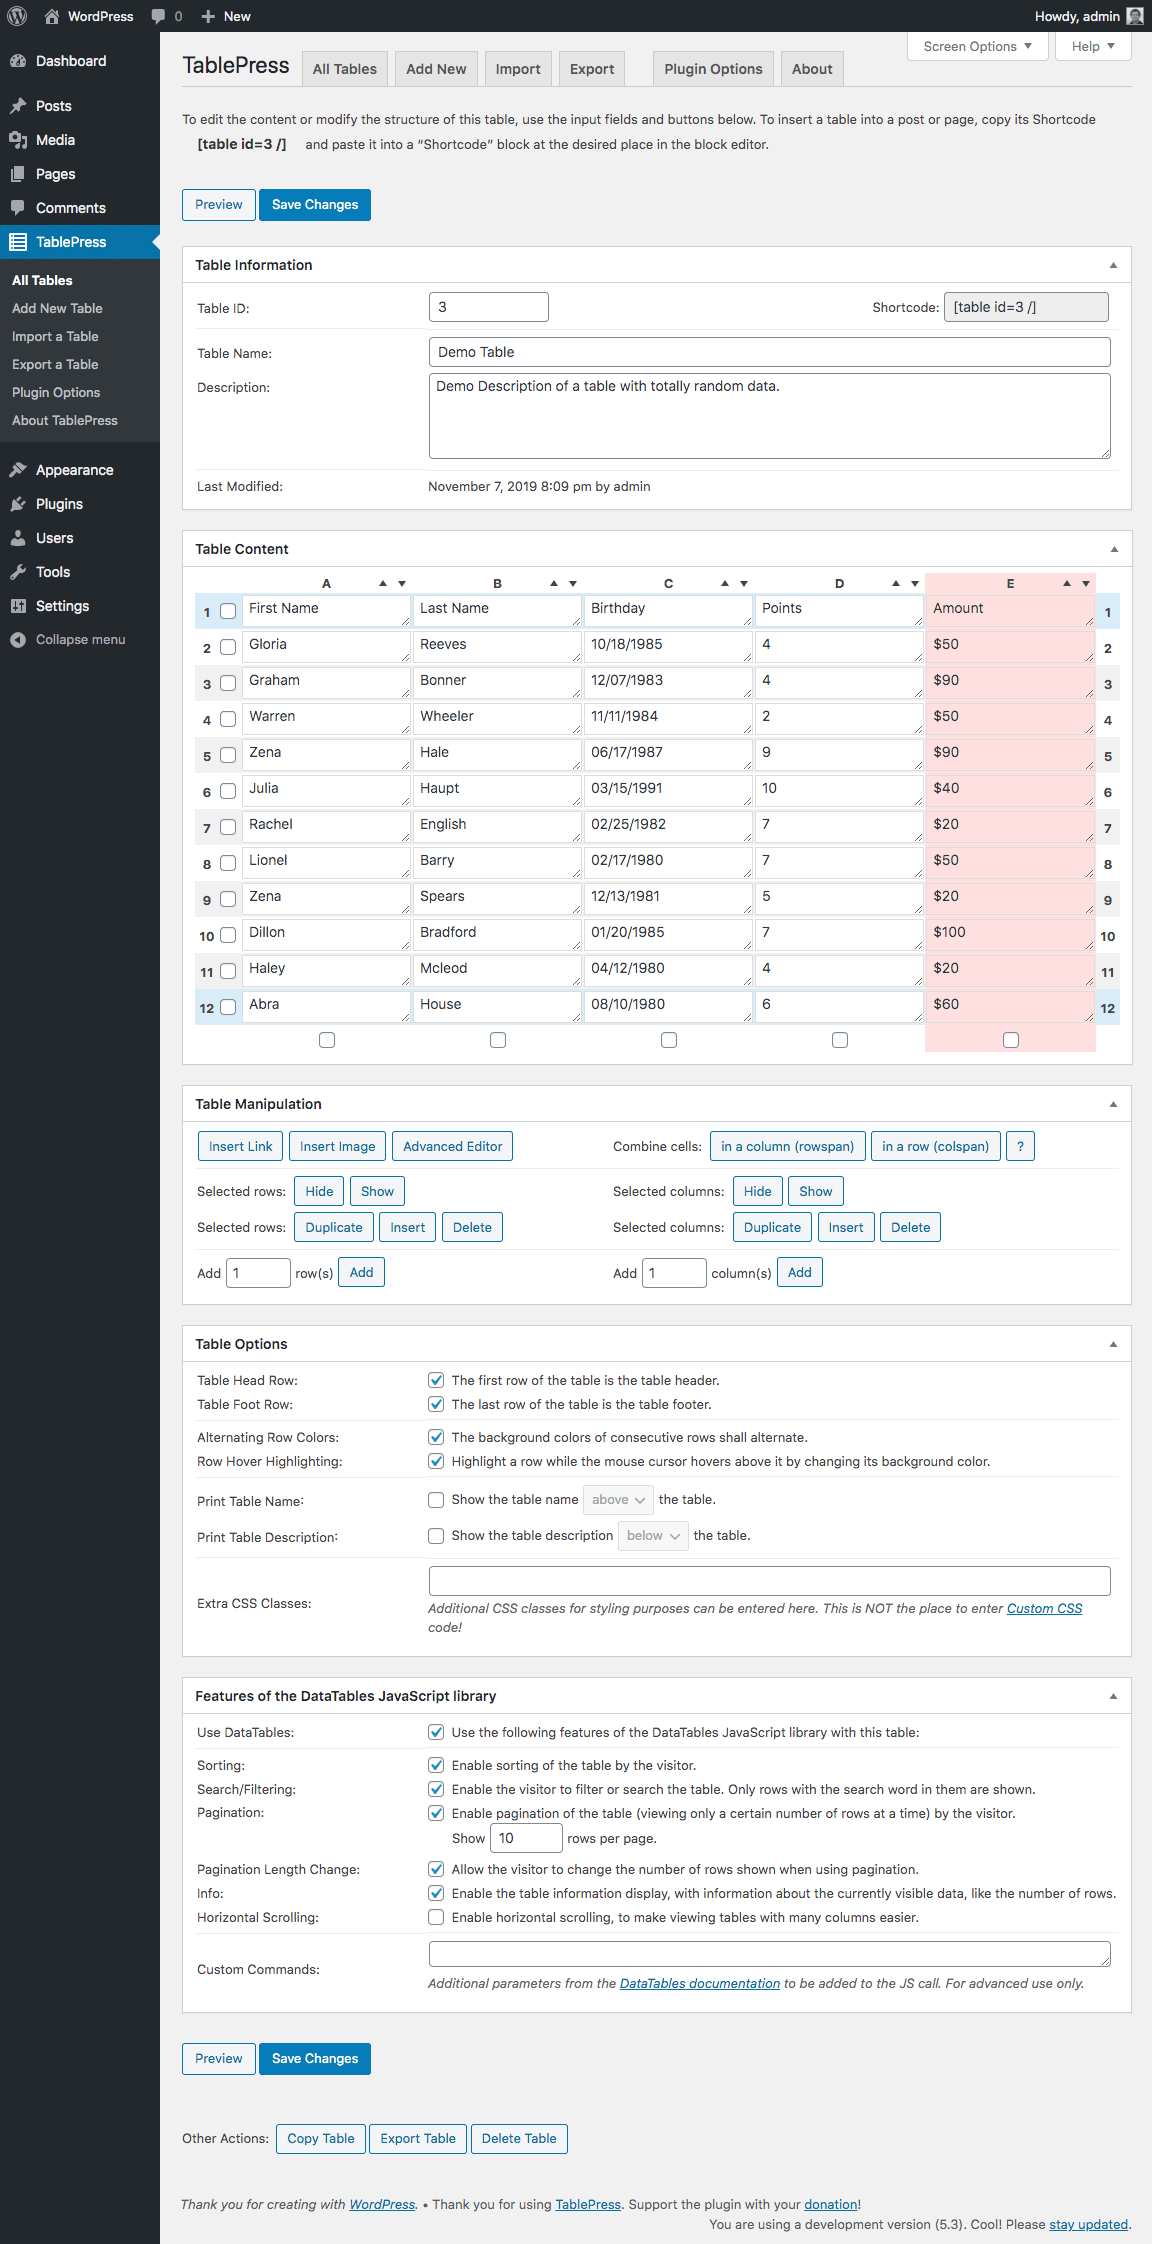1152x2244 pixels.
Task: Collapse the Table Manipulation panel arrow
Action: point(1113,1104)
